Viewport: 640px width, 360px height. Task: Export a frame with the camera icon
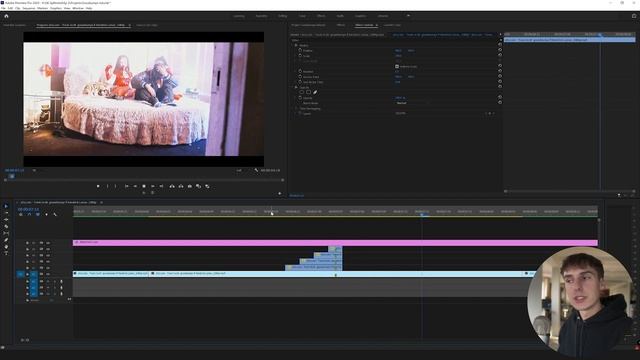tap(190, 186)
